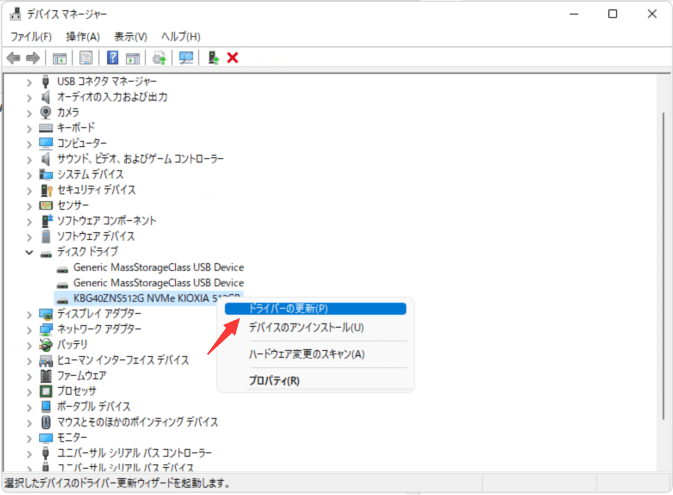Screen dimensions: 673x495
Task: Select the ポータブル デバイス row
Action: pyautogui.click(x=94, y=407)
